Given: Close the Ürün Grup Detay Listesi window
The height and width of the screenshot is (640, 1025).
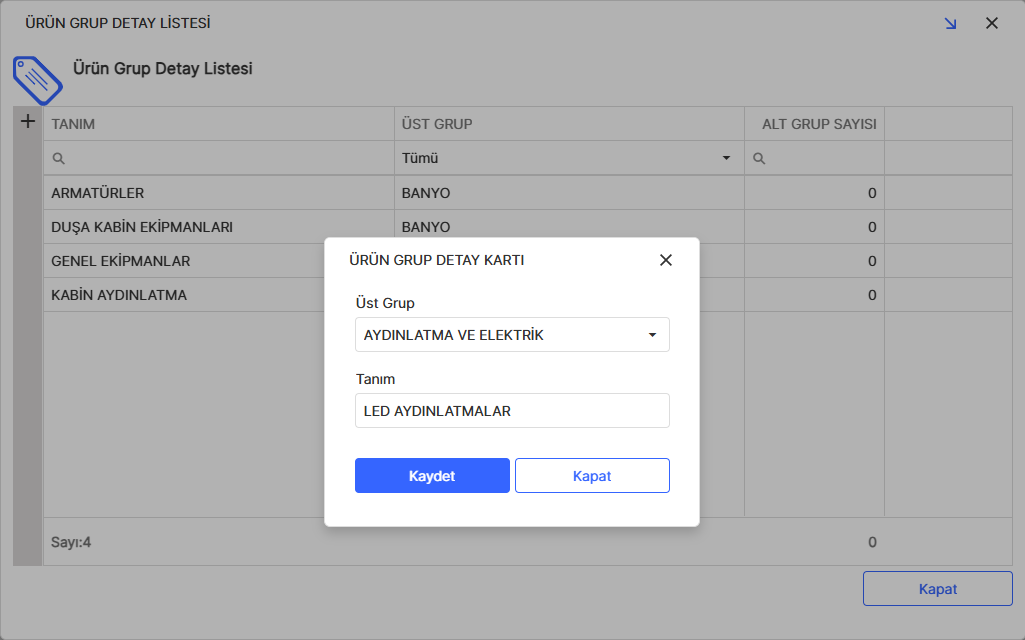Looking at the screenshot, I should [x=992, y=23].
